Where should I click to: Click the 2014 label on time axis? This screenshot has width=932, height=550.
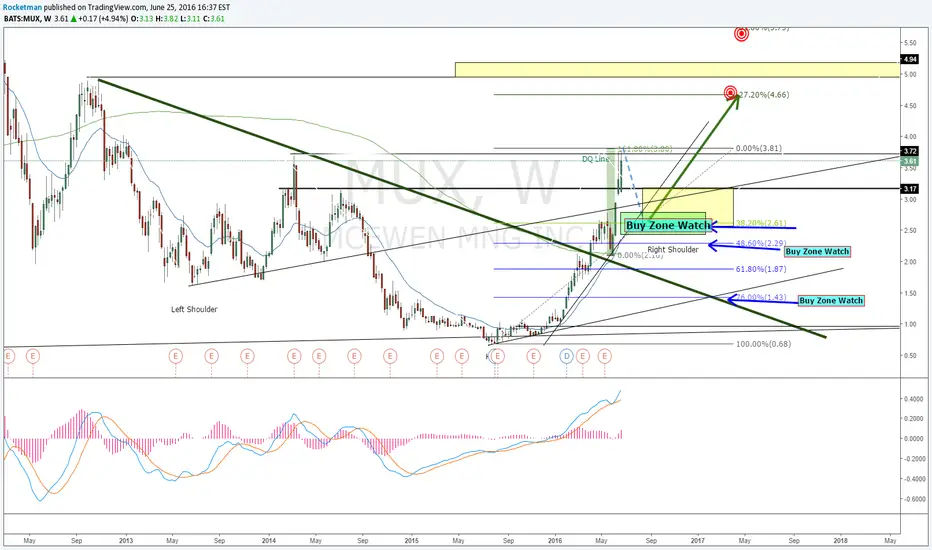click(269, 540)
